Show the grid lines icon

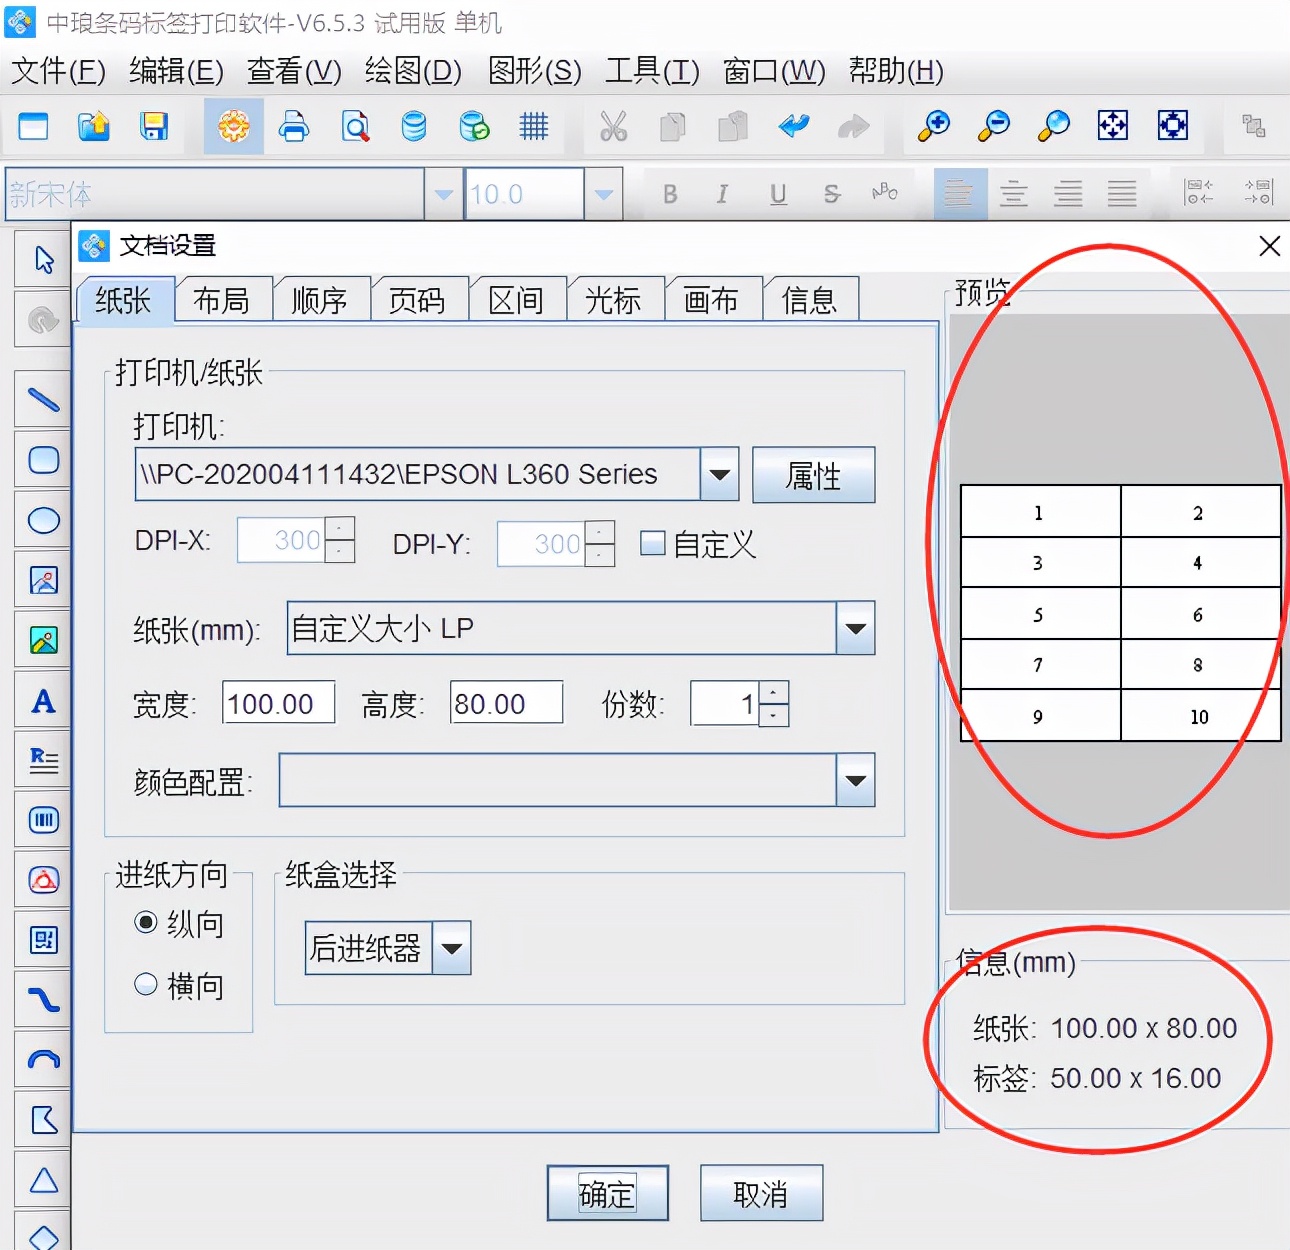tap(534, 126)
